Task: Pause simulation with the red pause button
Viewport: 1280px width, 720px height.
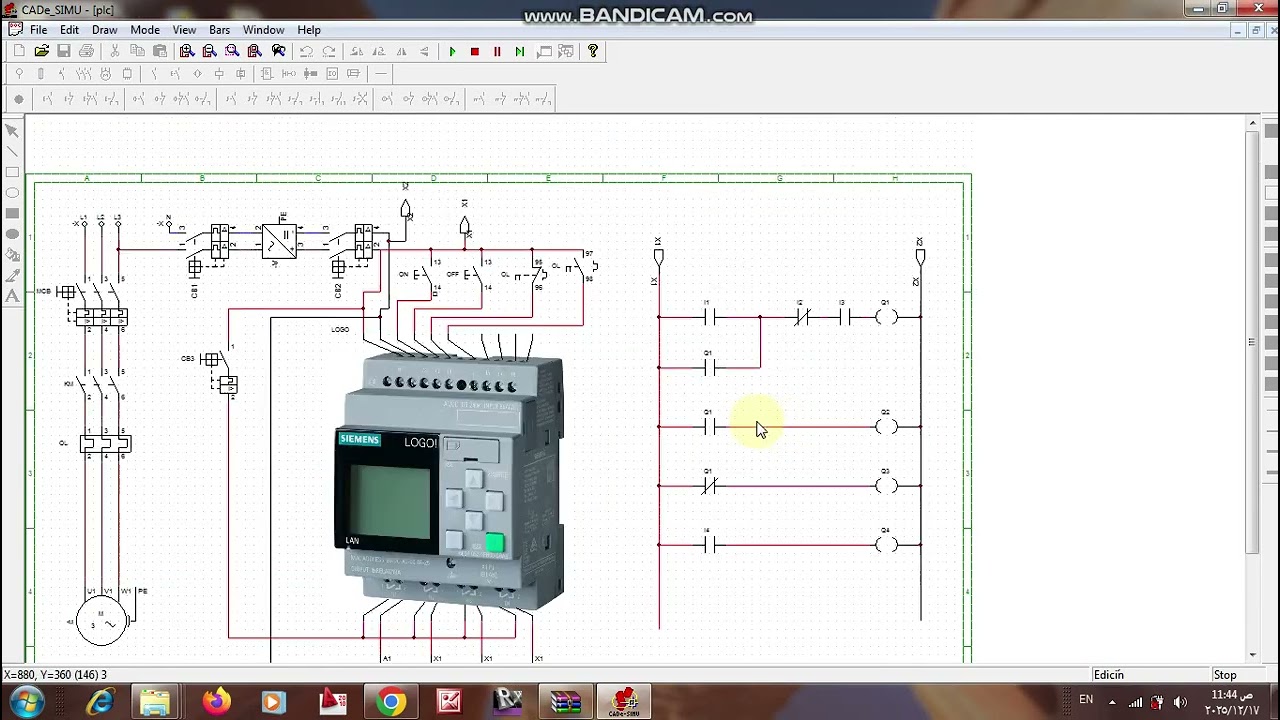Action: pyautogui.click(x=497, y=51)
